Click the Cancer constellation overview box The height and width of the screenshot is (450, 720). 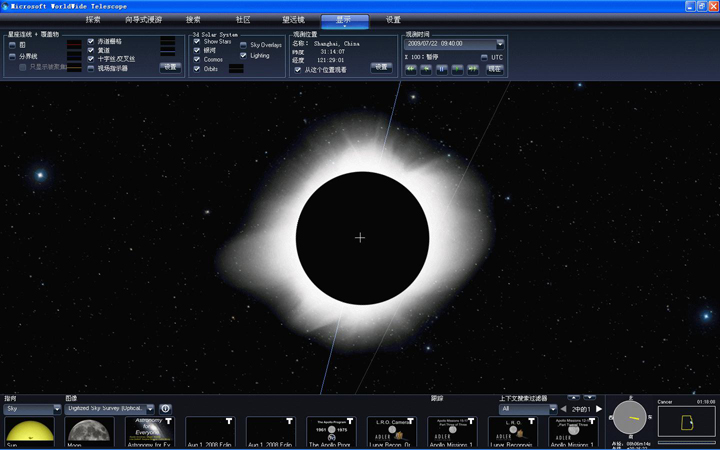tap(686, 421)
